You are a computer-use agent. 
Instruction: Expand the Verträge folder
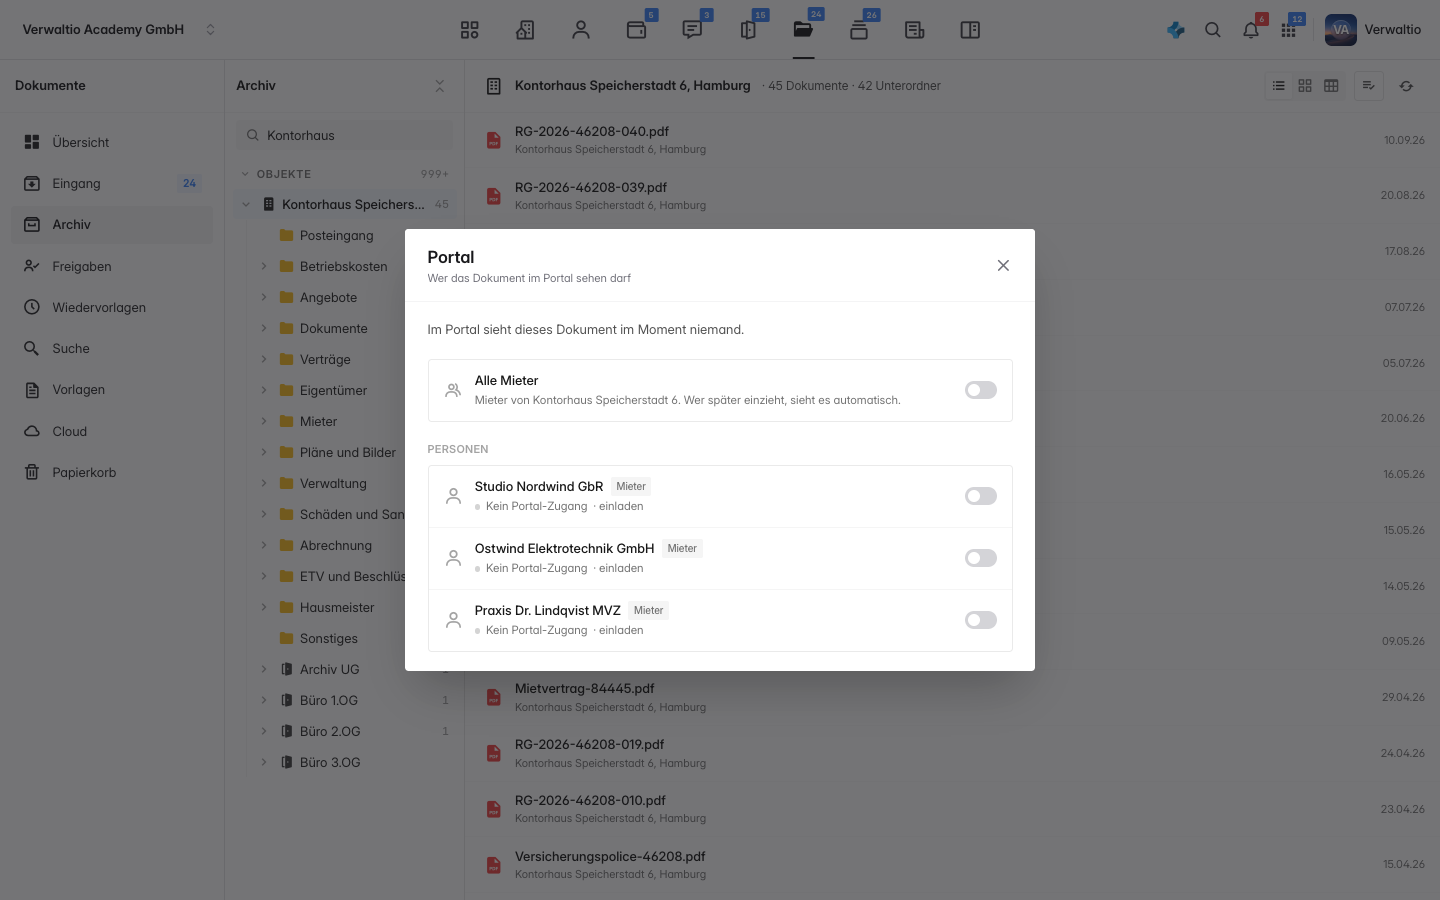point(264,359)
